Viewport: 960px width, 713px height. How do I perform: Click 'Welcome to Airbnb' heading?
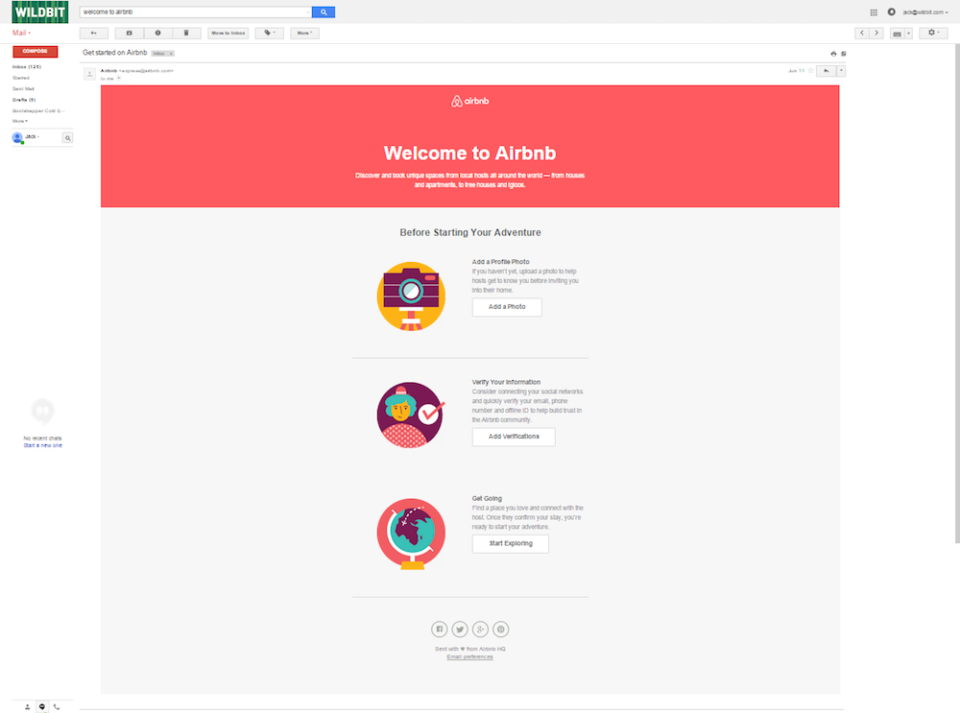coord(470,153)
